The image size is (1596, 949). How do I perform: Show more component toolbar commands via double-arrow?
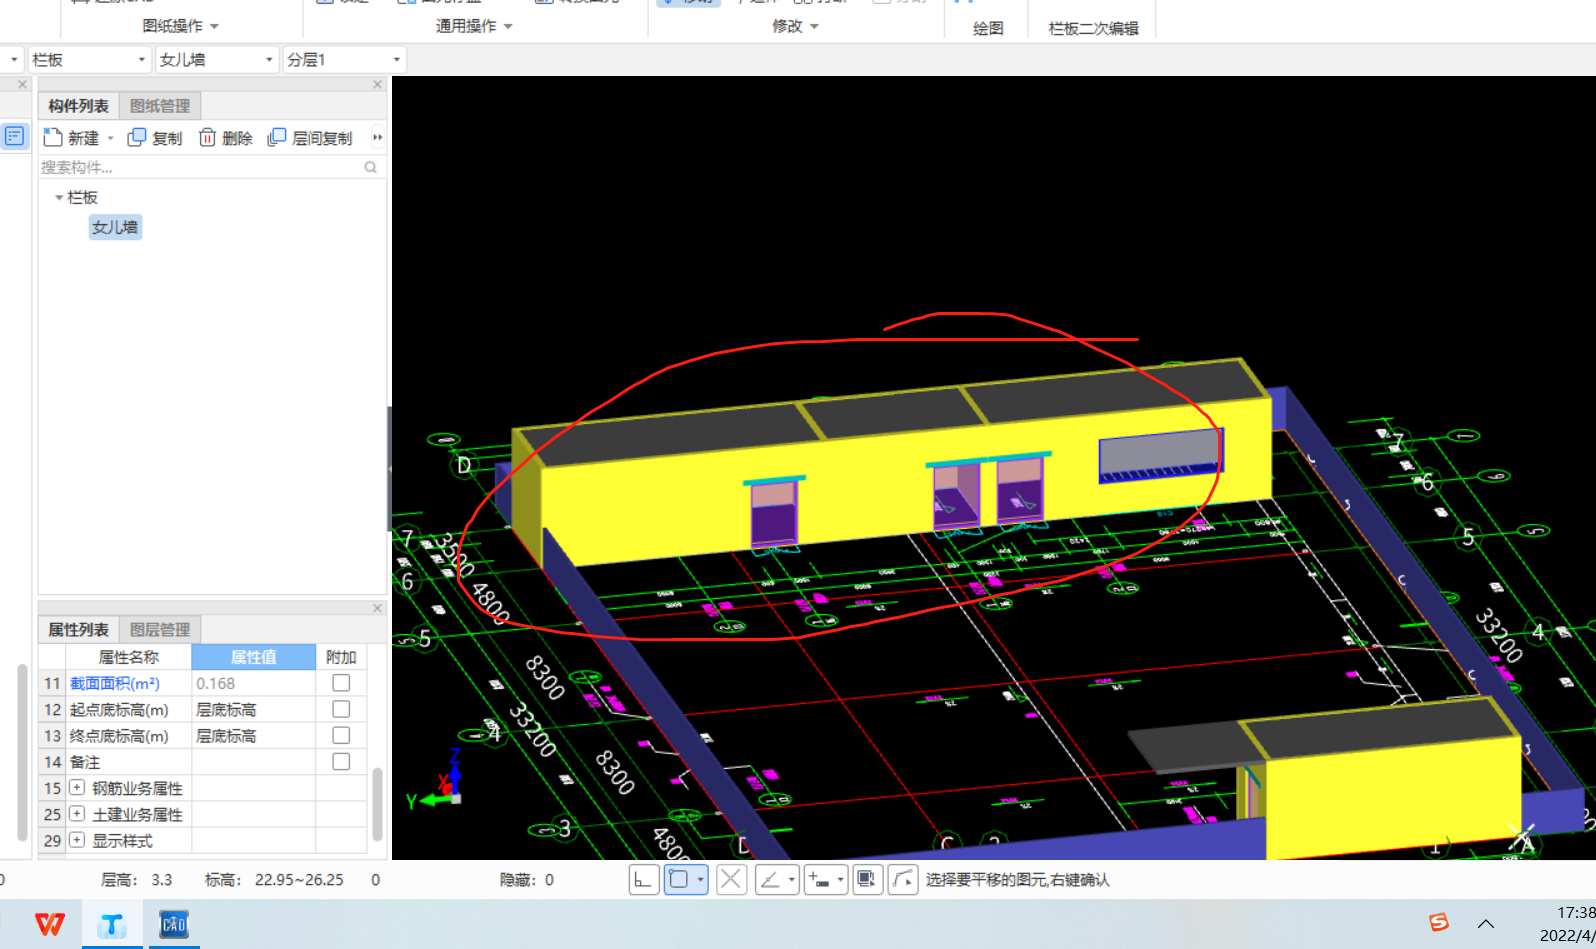tap(377, 137)
